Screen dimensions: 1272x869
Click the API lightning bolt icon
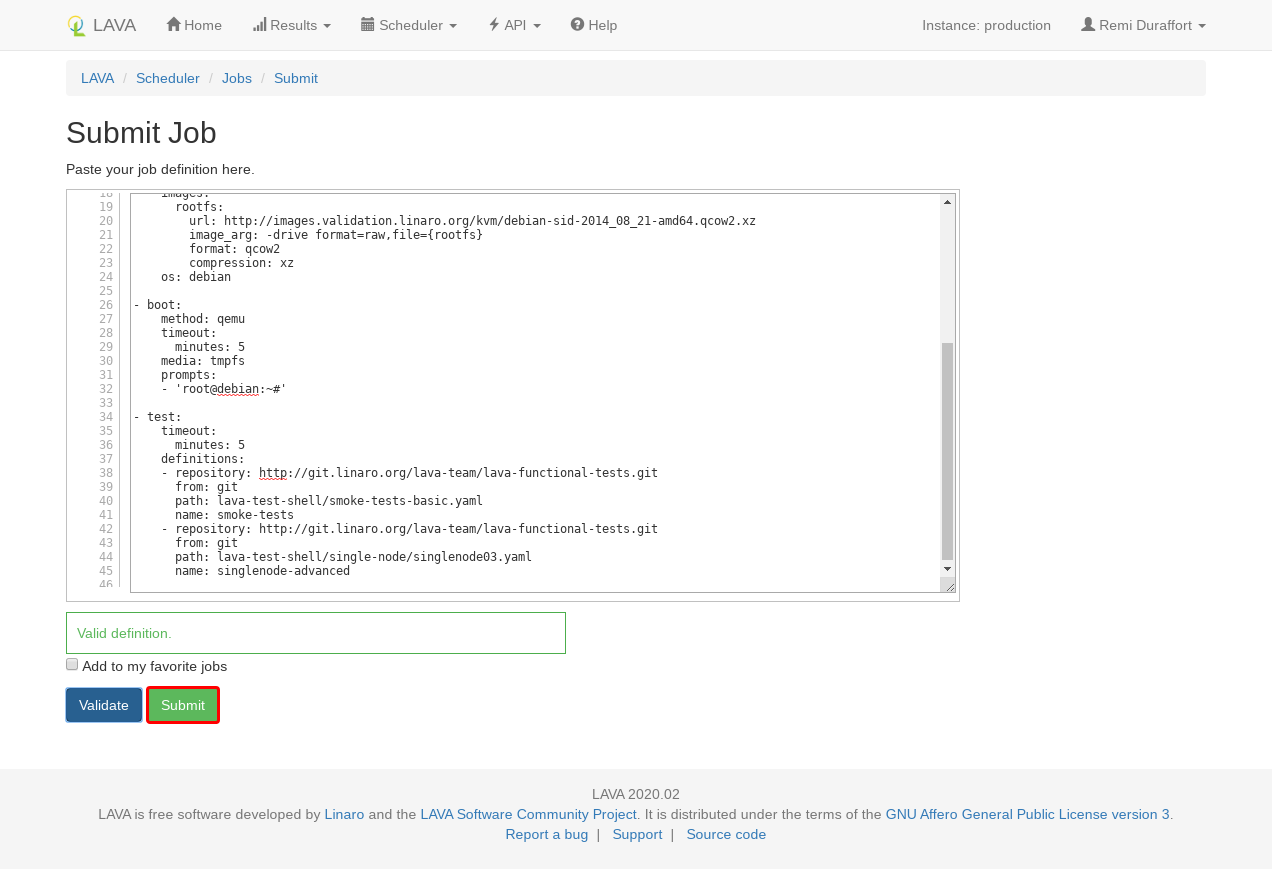pos(494,25)
